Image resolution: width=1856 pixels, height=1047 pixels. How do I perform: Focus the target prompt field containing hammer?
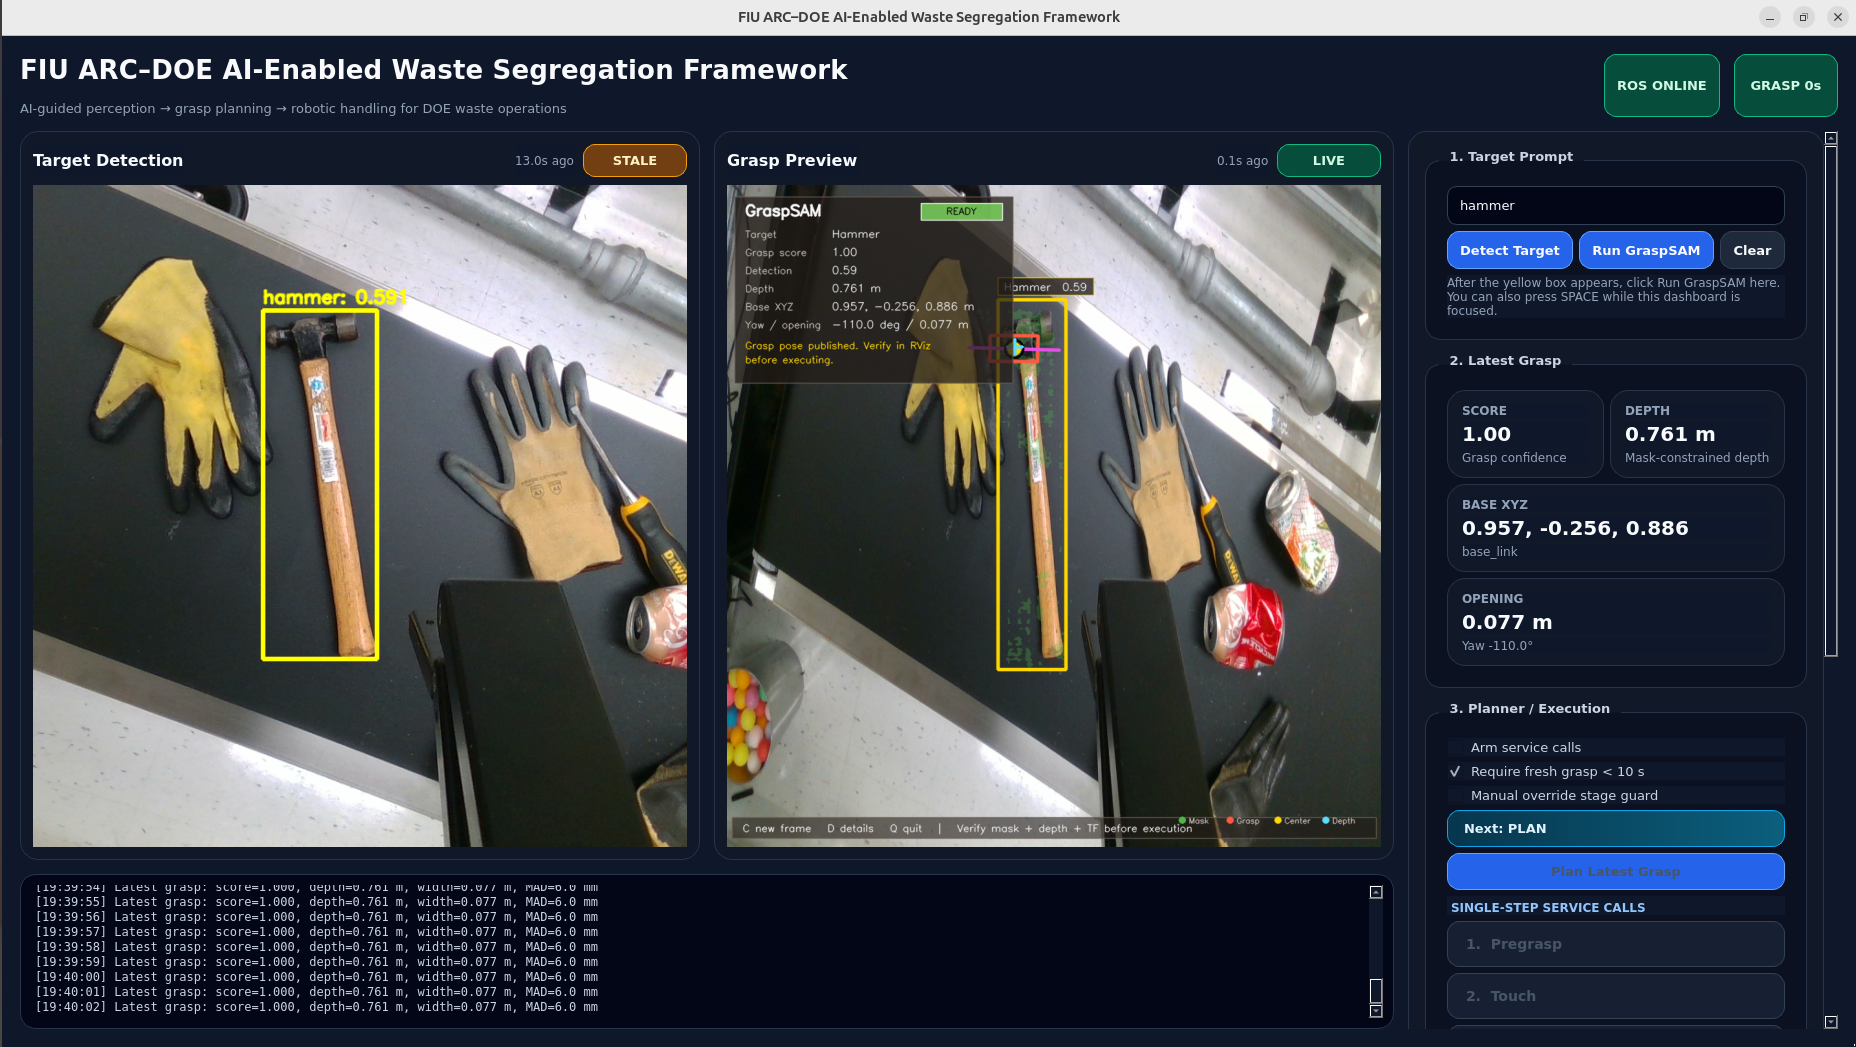click(1615, 205)
